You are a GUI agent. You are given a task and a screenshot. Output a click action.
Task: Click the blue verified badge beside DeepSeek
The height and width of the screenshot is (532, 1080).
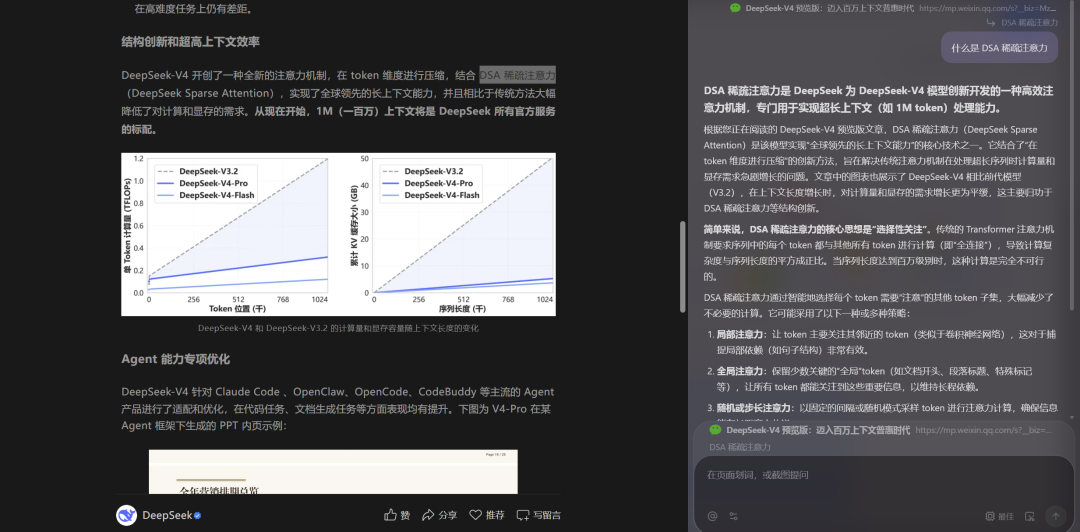tap(198, 515)
